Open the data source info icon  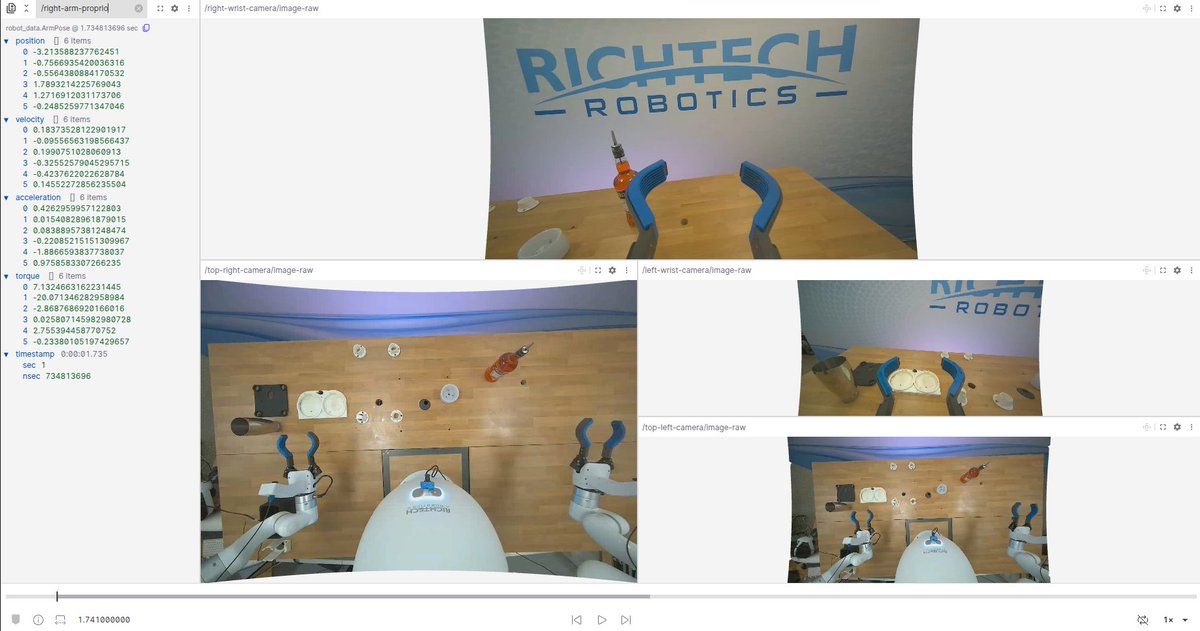[38, 620]
